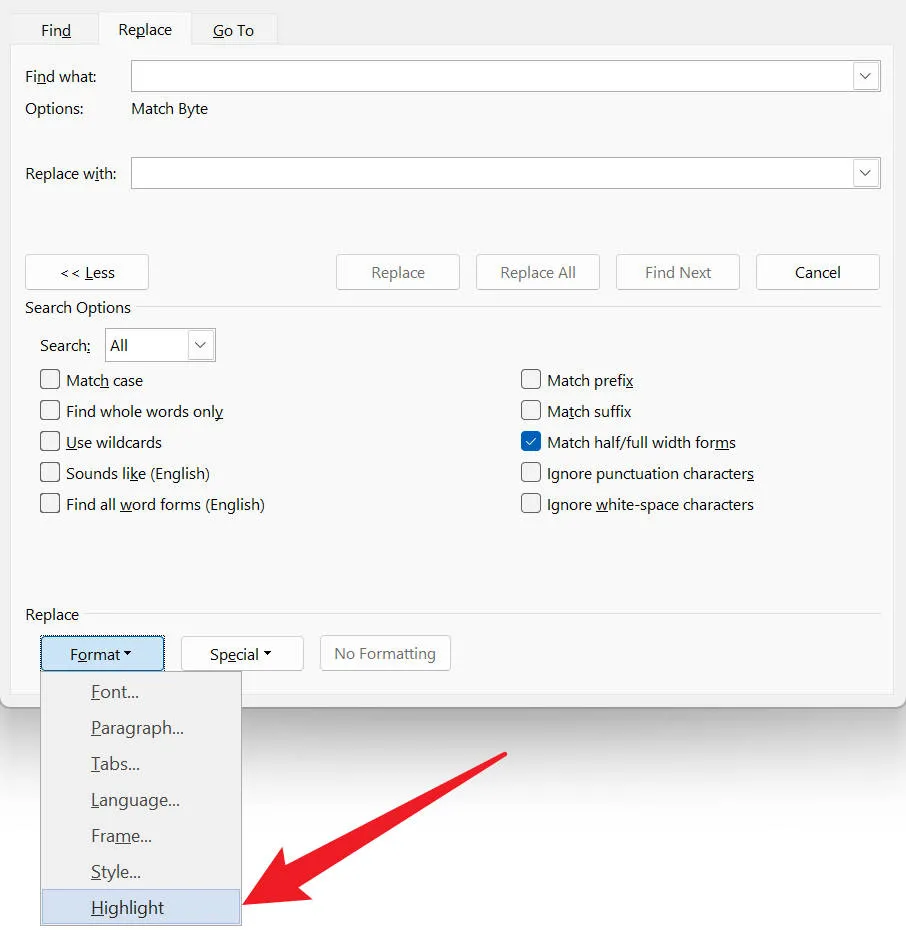Switch to the Go To tab
This screenshot has width=906, height=934.
233,30
